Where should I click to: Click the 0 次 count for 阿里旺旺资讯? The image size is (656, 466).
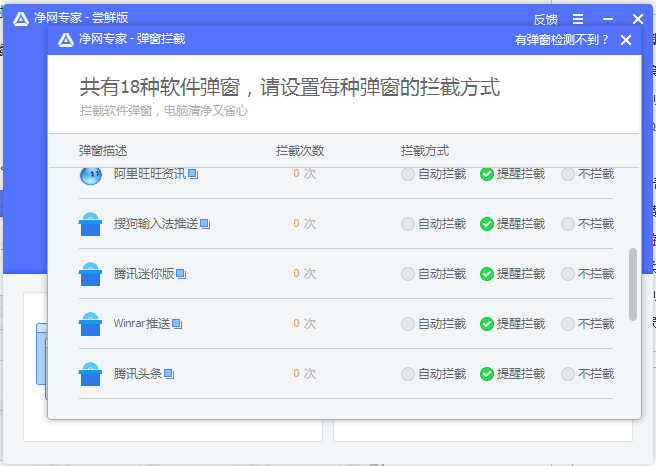tap(305, 174)
